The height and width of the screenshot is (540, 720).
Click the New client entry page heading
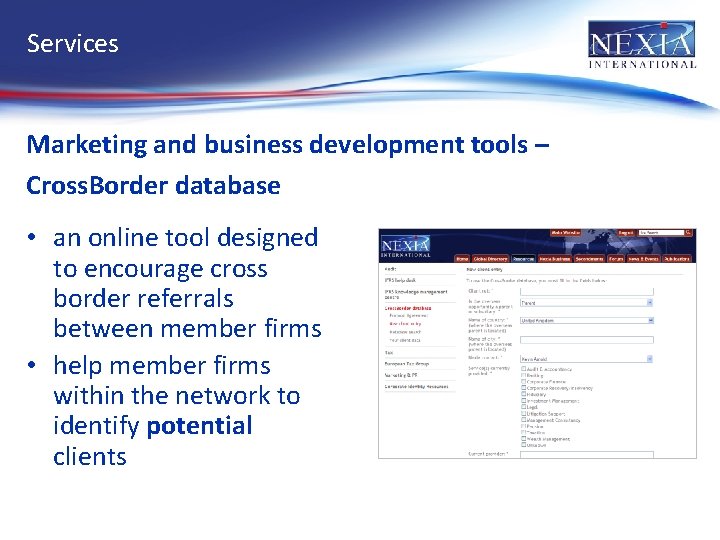click(484, 270)
